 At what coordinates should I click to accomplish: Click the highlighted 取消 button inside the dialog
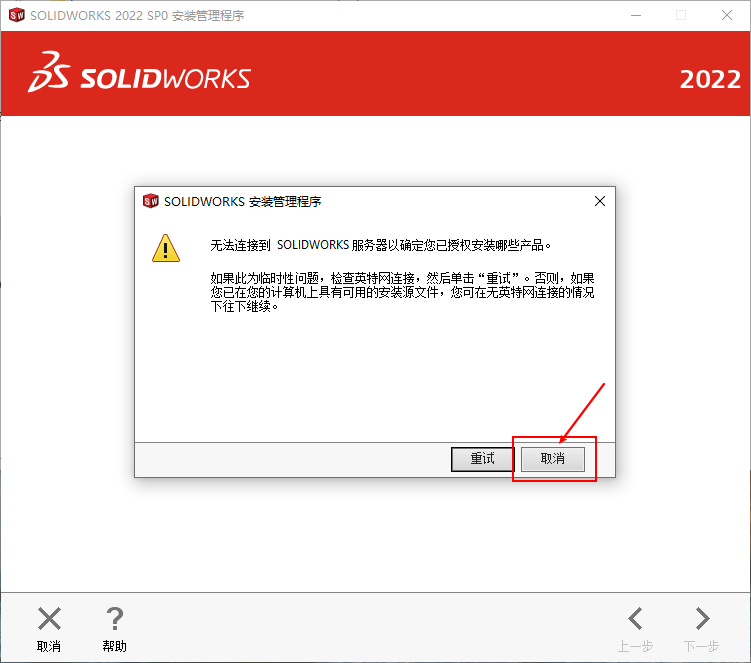pyautogui.click(x=553, y=459)
